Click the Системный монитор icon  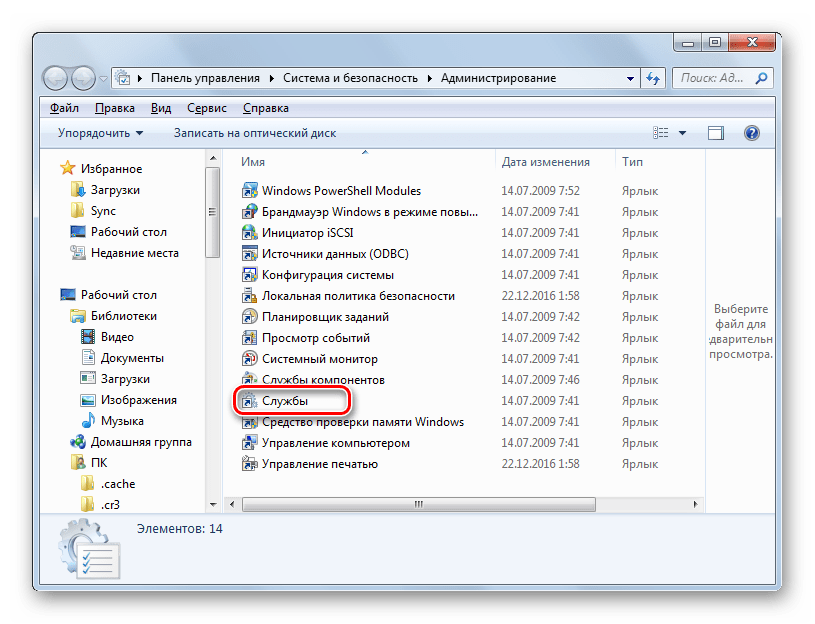point(249,359)
